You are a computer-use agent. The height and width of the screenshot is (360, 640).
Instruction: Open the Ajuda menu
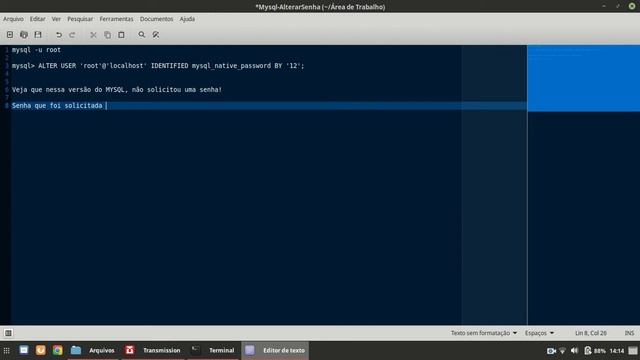click(187, 19)
